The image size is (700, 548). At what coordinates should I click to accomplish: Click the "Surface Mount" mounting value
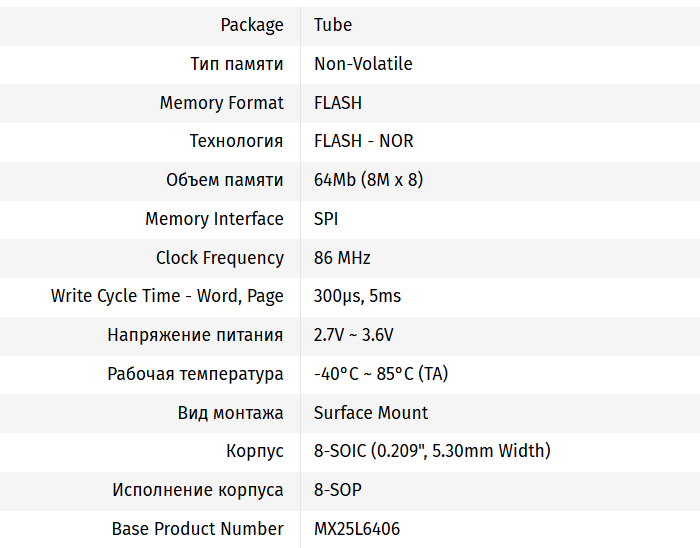[x=371, y=413]
